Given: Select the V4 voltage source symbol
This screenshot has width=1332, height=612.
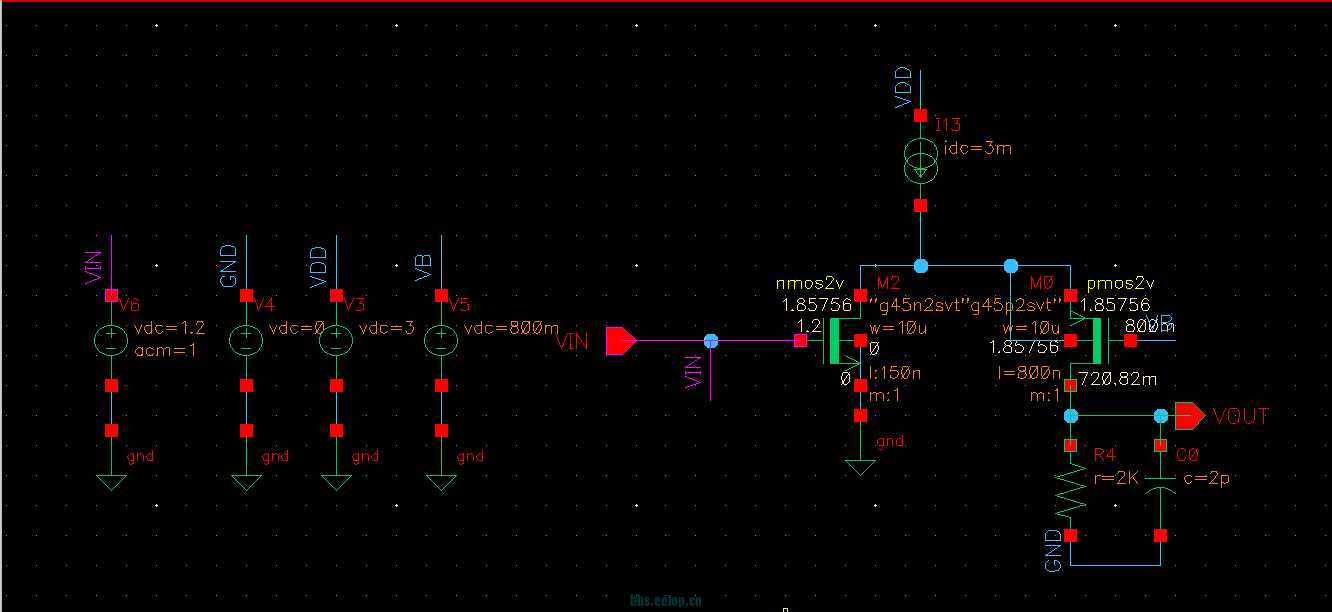Looking at the screenshot, I should 246,341.
